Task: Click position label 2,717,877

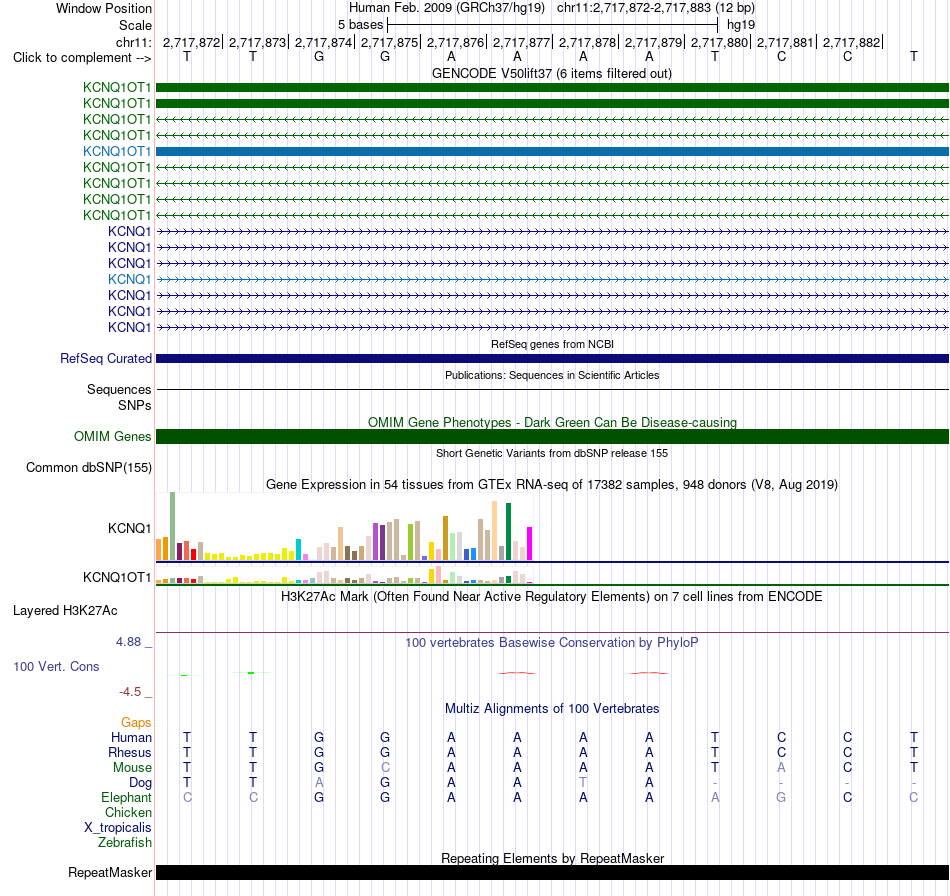Action: click(522, 42)
